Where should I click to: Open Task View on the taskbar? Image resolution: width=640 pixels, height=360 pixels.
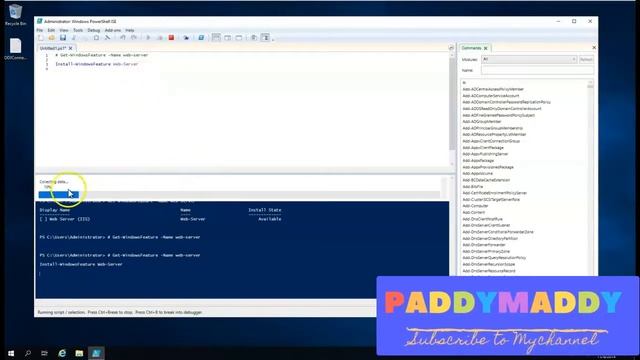coord(44,353)
